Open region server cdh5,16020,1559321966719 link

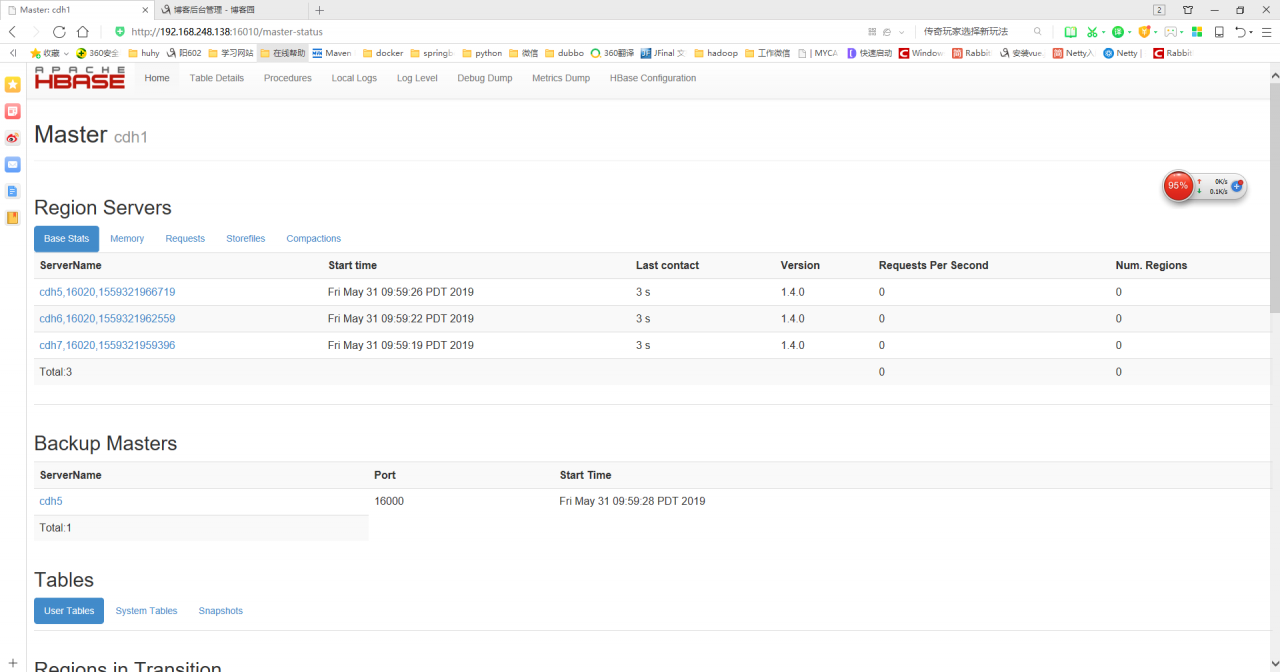click(x=107, y=292)
